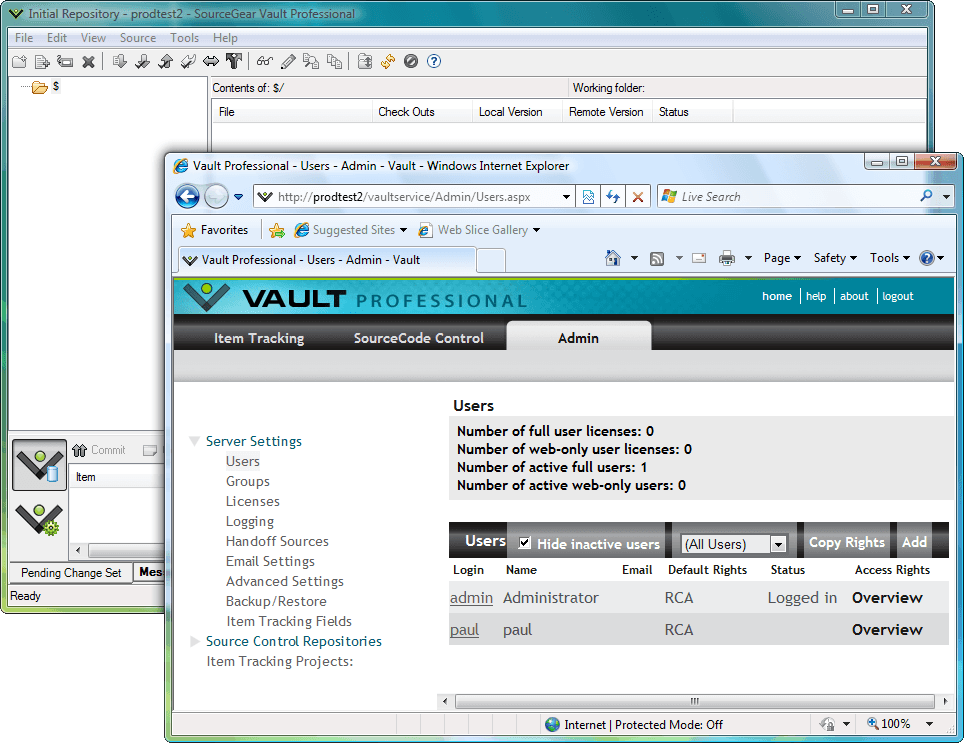Click the blue Help question mark in Vault toolbar
The width and height of the screenshot is (964, 743).
click(434, 61)
